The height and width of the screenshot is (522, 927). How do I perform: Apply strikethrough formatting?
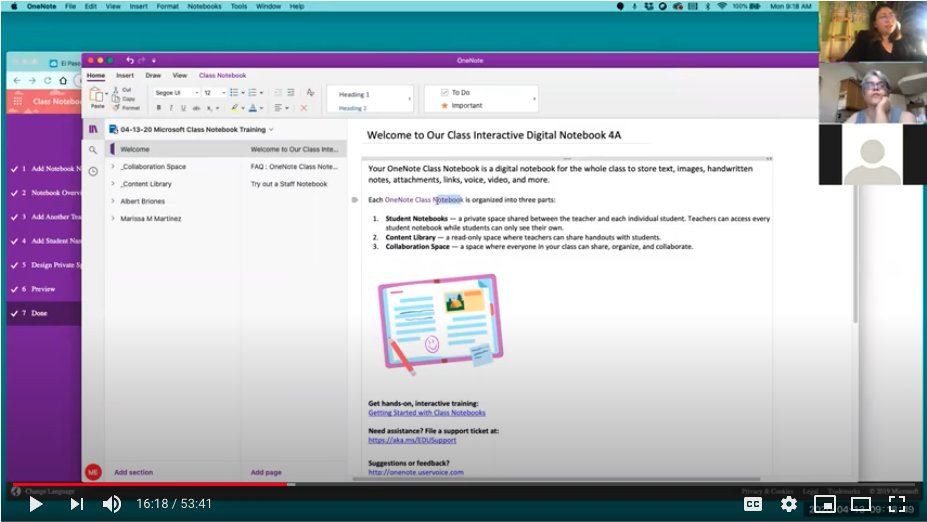[x=196, y=108]
